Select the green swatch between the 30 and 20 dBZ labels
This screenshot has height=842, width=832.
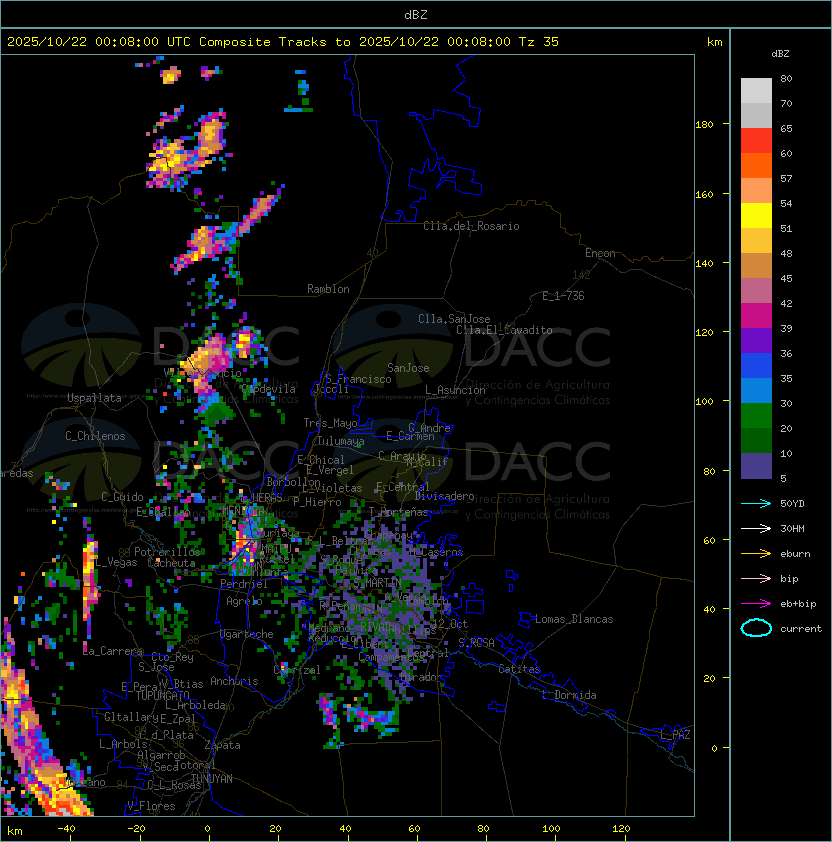[x=756, y=416]
